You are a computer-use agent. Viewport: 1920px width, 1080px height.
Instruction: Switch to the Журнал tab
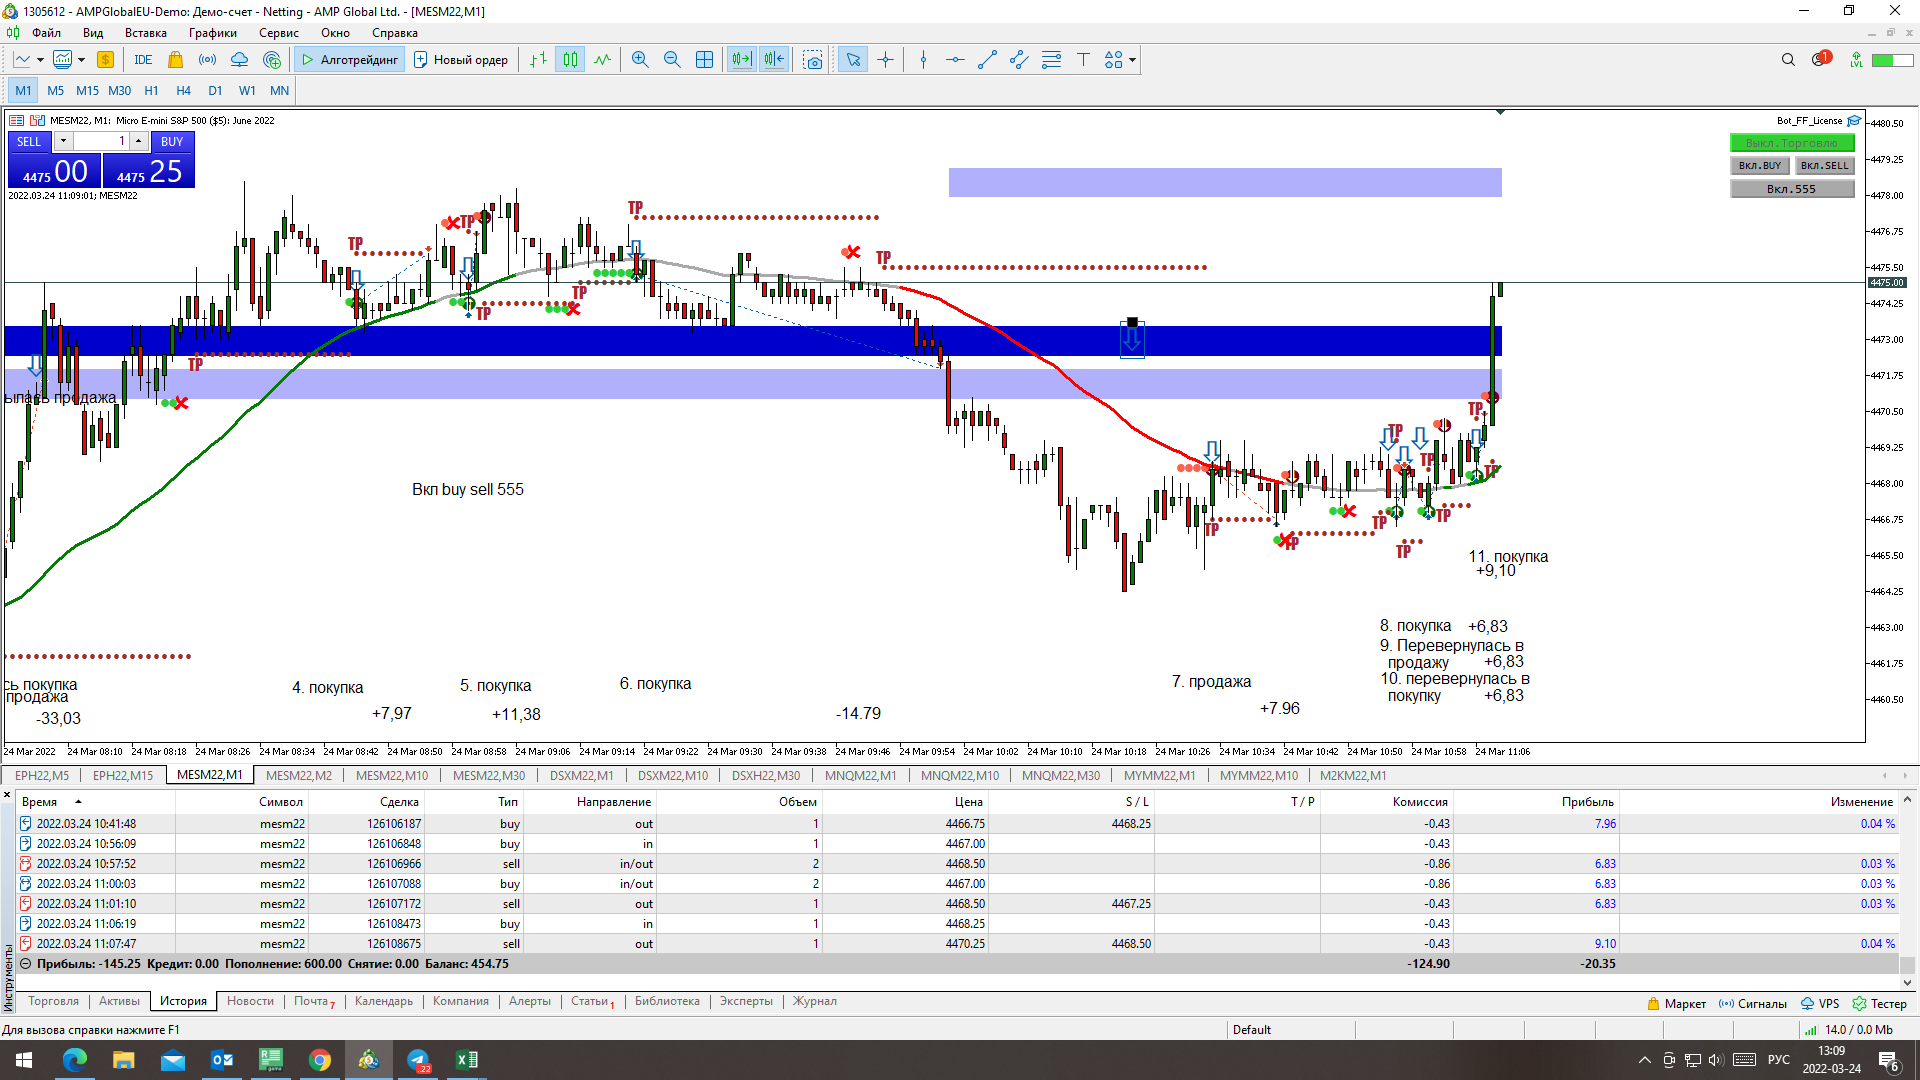click(814, 1001)
